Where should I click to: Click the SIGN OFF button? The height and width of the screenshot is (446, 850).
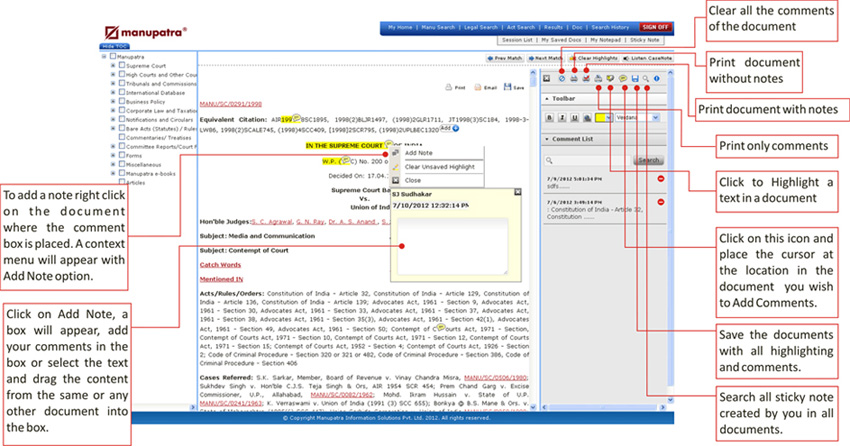click(655, 27)
